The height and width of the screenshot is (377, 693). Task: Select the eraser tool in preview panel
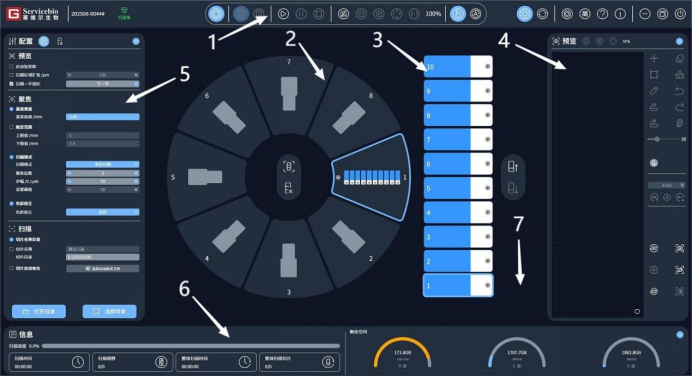(x=680, y=58)
